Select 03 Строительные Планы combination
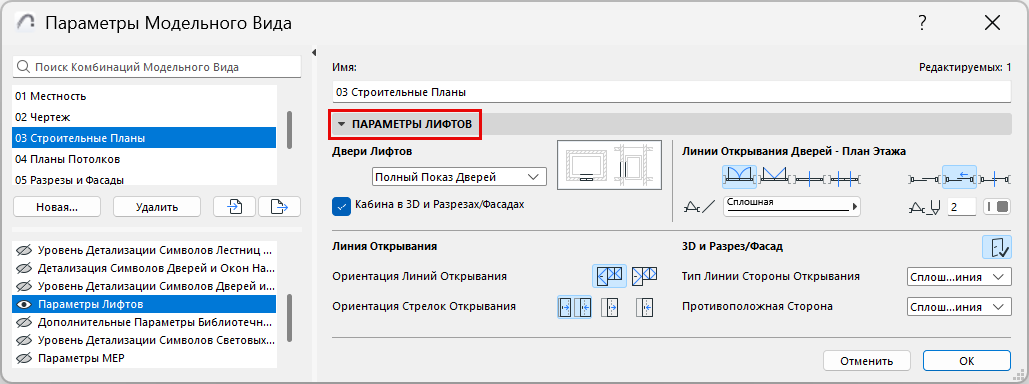The image size is (1029, 384). [144, 138]
